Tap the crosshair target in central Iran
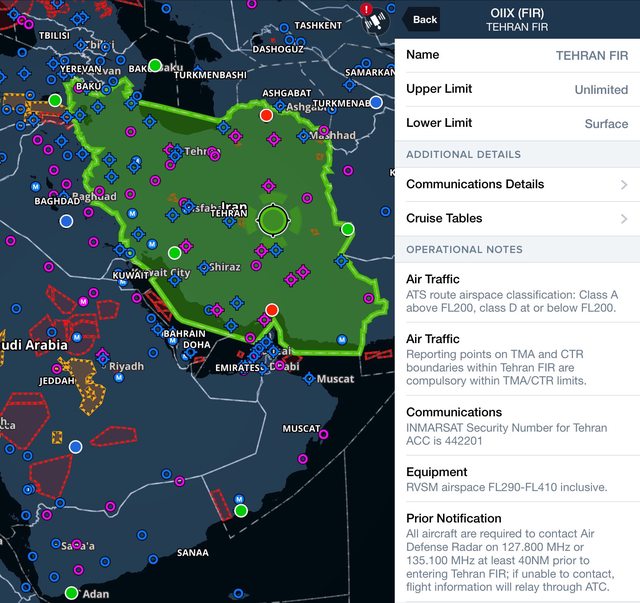Screen dimensions: 640x603 [273, 219]
